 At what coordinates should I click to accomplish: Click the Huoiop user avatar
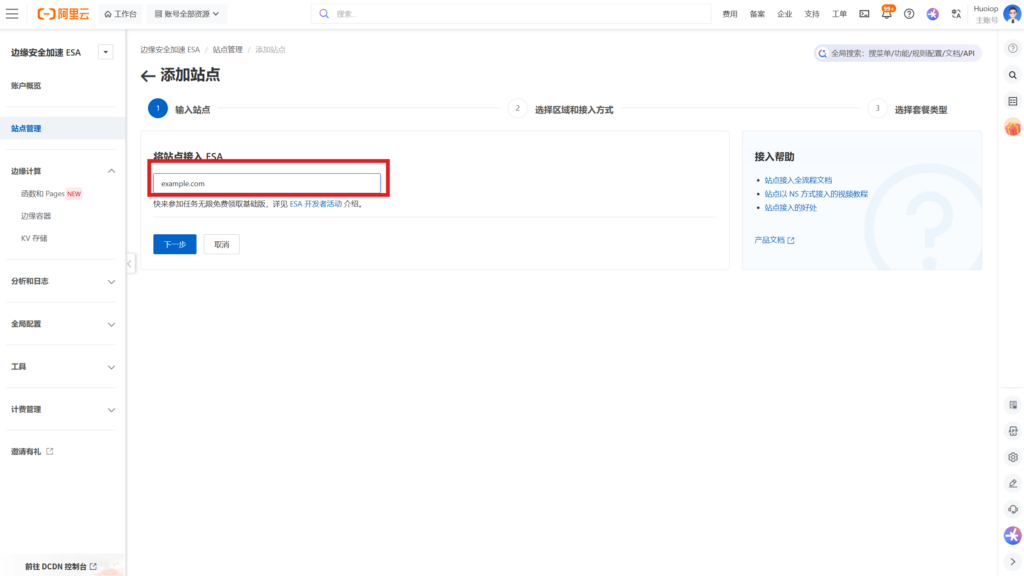(x=1012, y=14)
